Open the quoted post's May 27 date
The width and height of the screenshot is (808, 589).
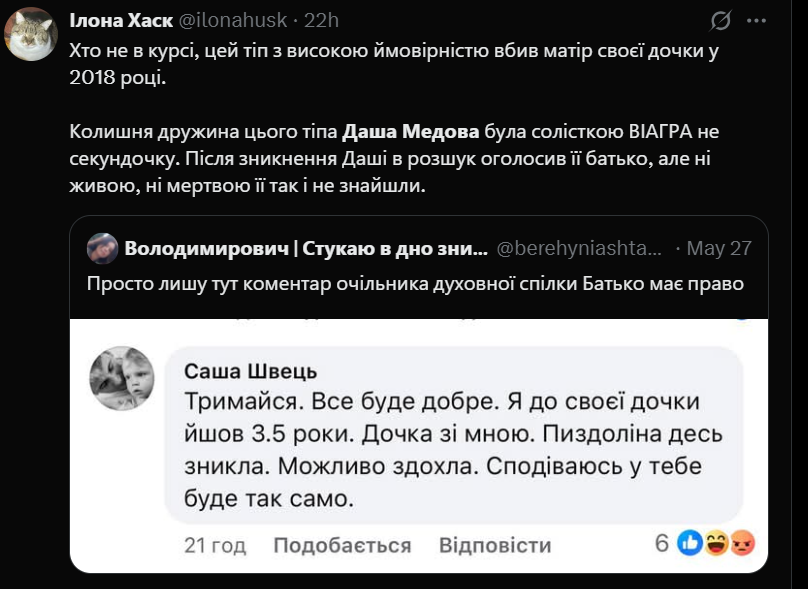pos(720,248)
